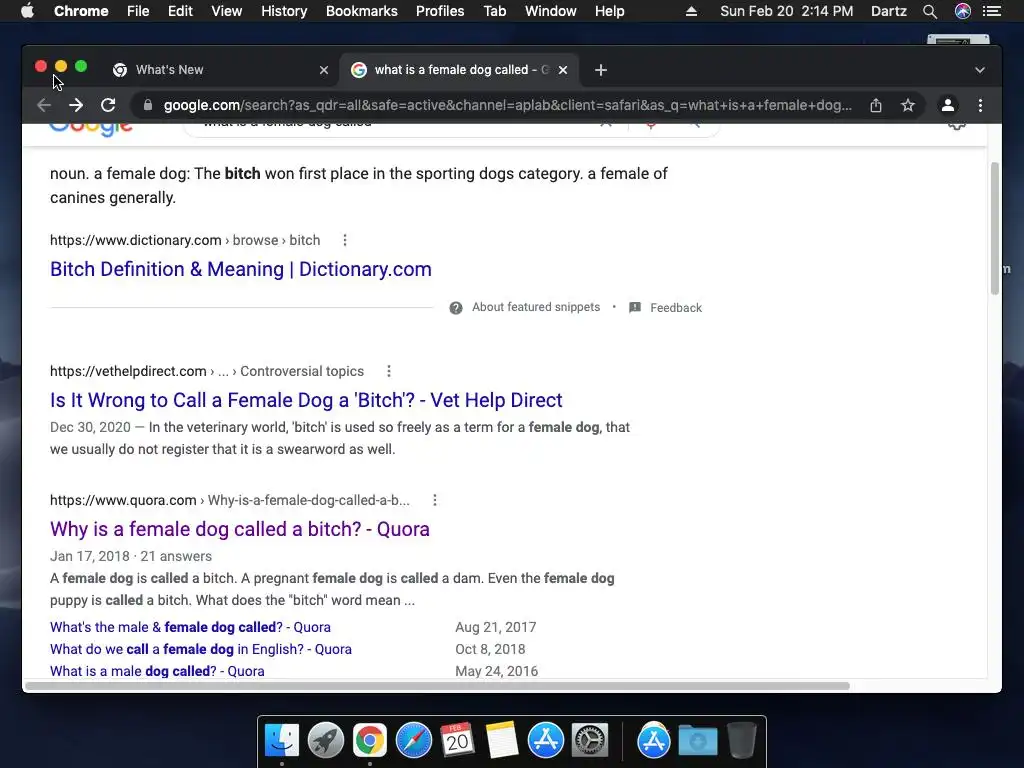Open Finder from the dock
This screenshot has width=1024, height=768.
tap(282, 741)
